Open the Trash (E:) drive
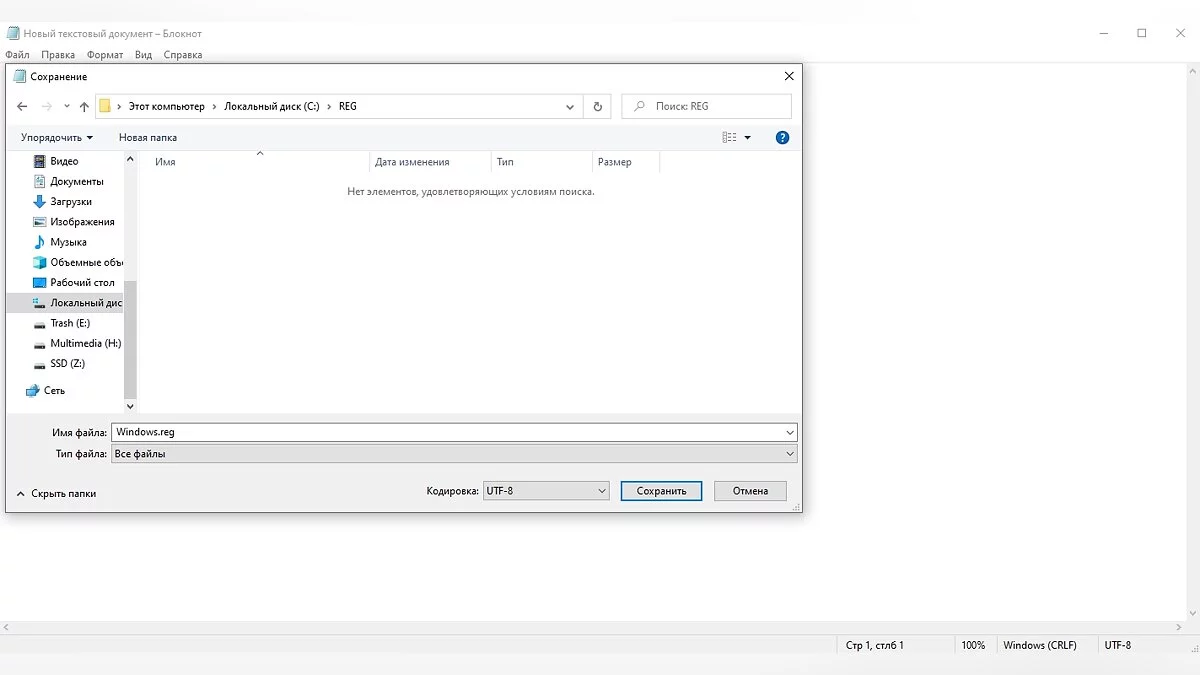The height and width of the screenshot is (675, 1200). [69, 323]
